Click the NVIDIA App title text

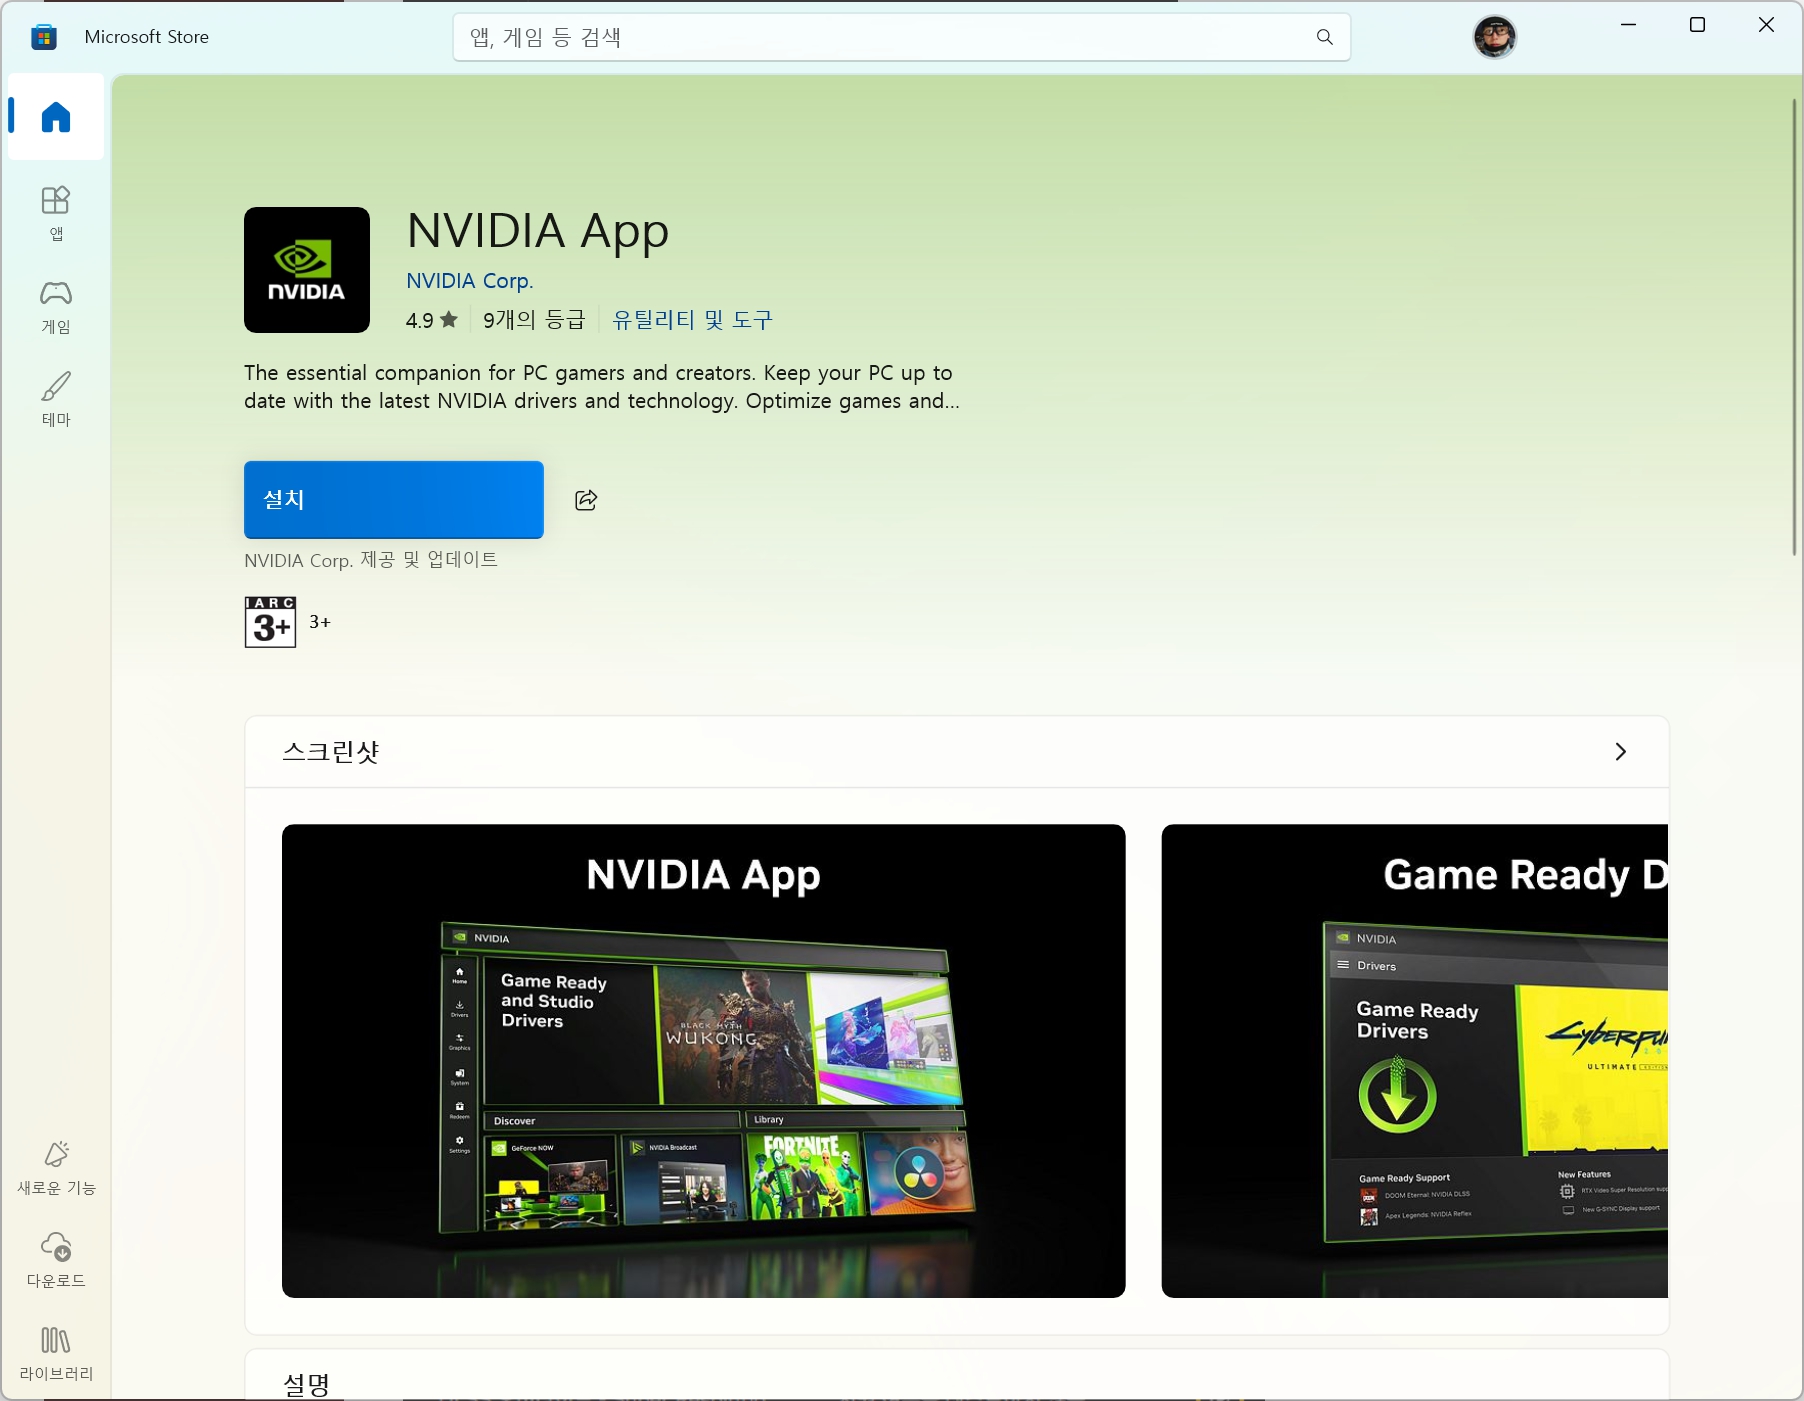click(x=538, y=232)
